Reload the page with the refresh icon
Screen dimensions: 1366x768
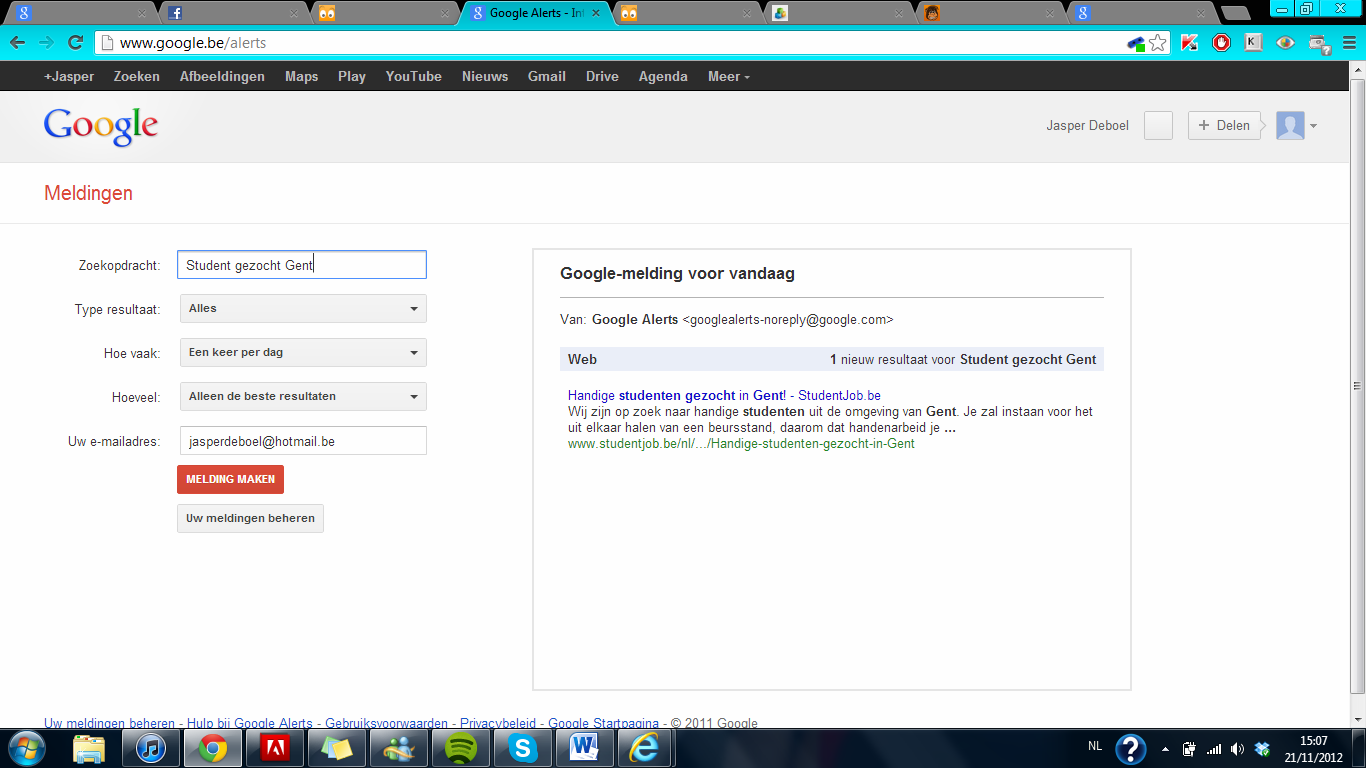pyautogui.click(x=75, y=43)
